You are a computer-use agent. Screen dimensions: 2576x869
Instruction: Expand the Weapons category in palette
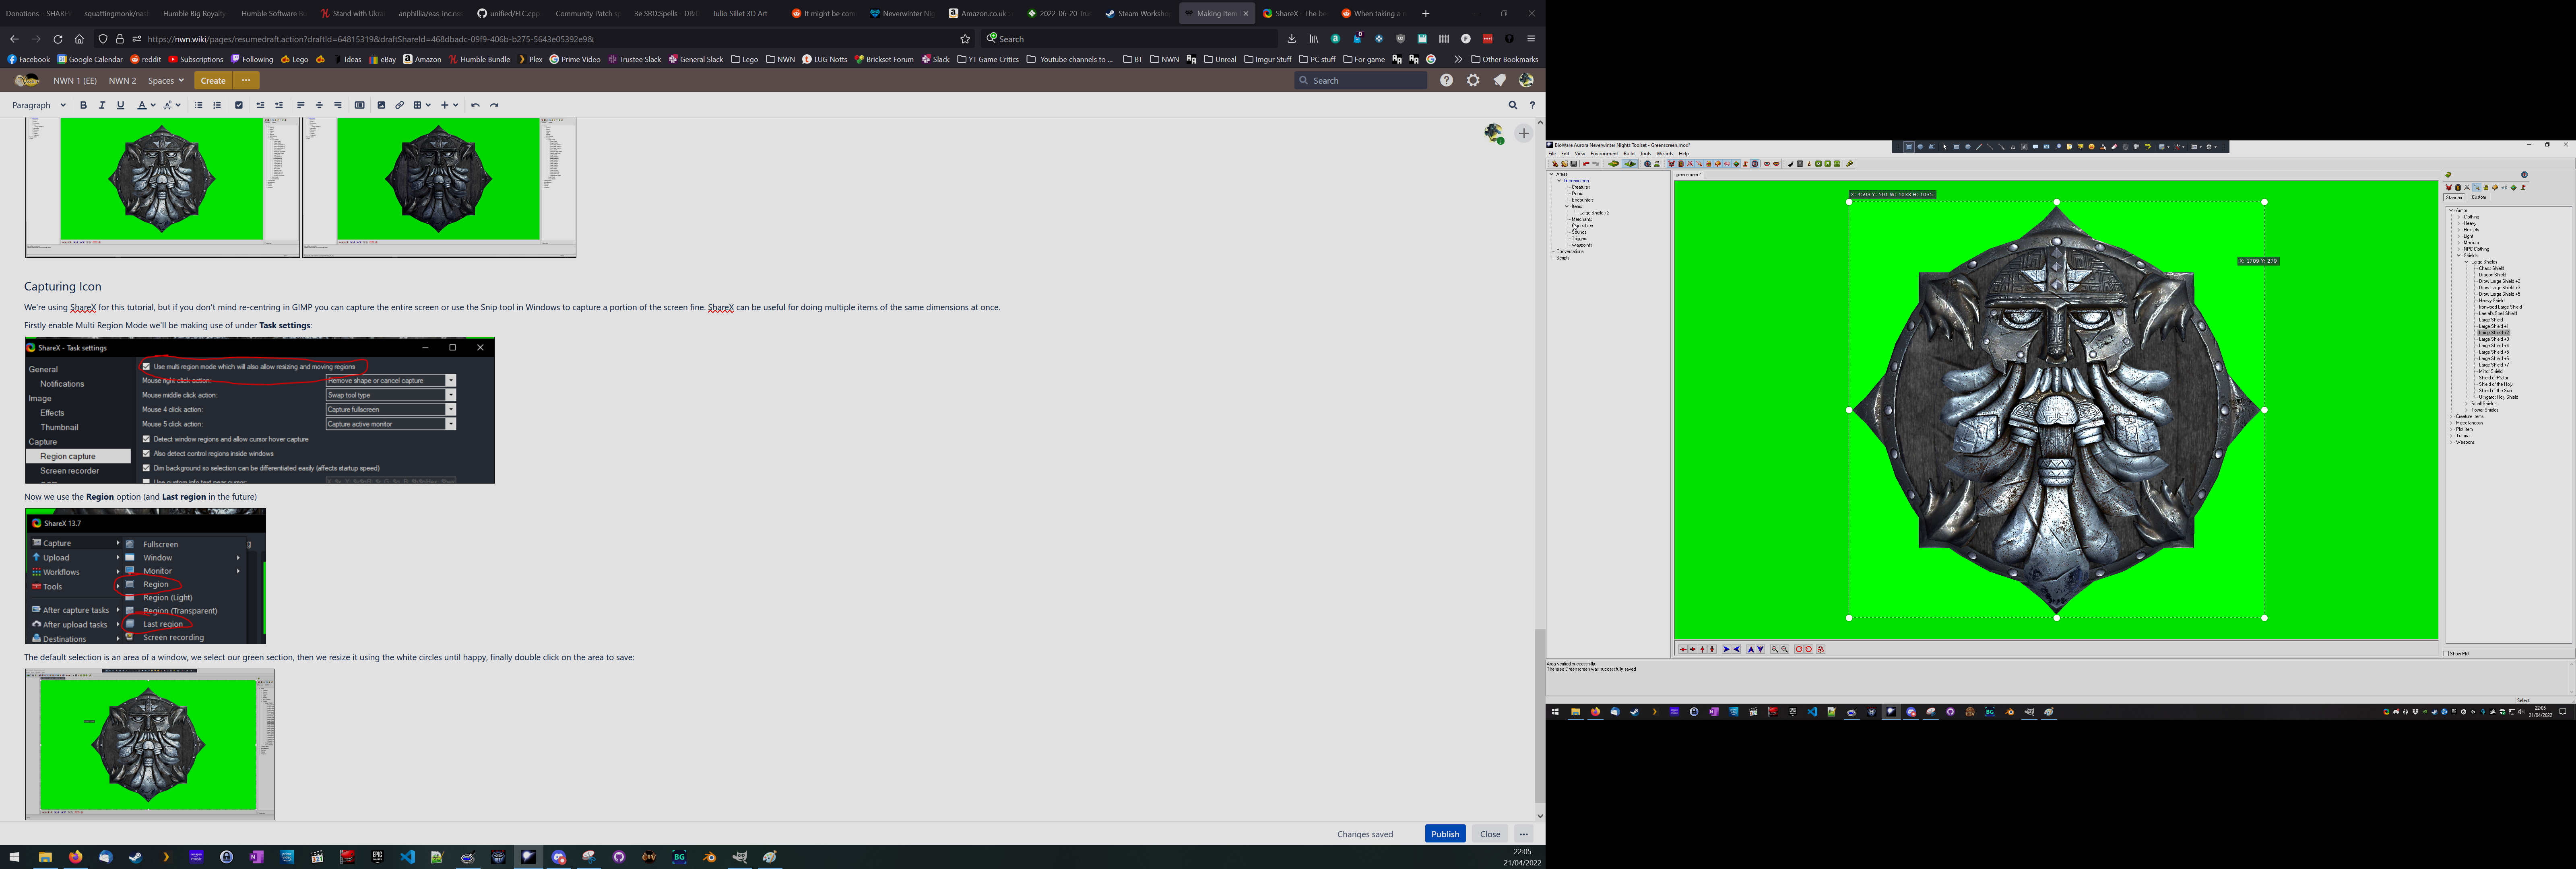(2451, 443)
